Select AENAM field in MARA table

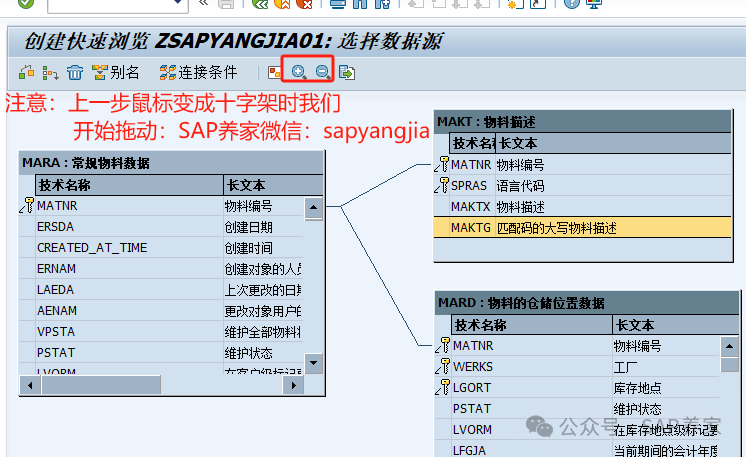pyautogui.click(x=161, y=311)
